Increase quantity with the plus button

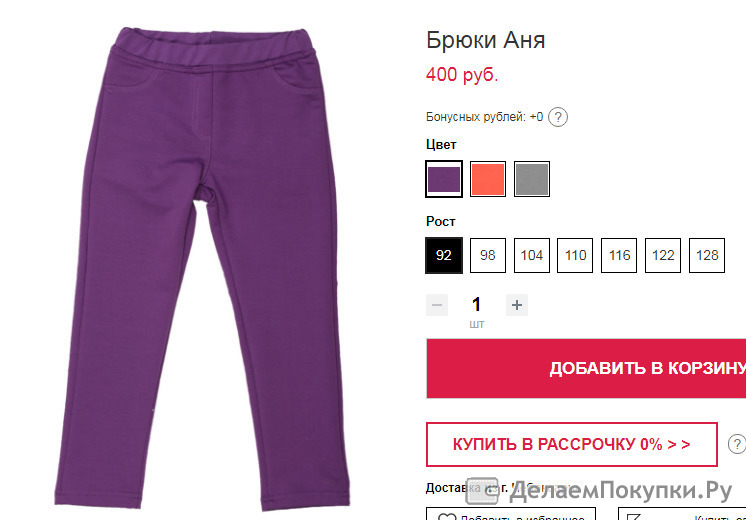pos(517,305)
